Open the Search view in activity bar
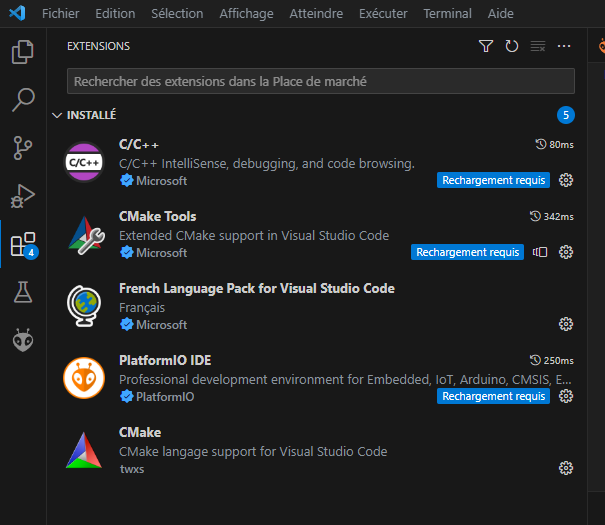The height and width of the screenshot is (525, 605). [23, 100]
